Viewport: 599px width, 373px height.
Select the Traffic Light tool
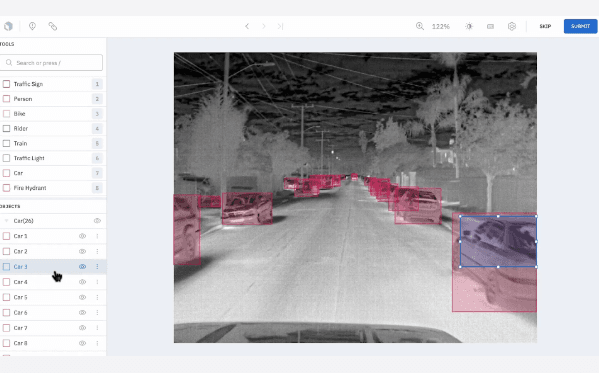point(53,158)
